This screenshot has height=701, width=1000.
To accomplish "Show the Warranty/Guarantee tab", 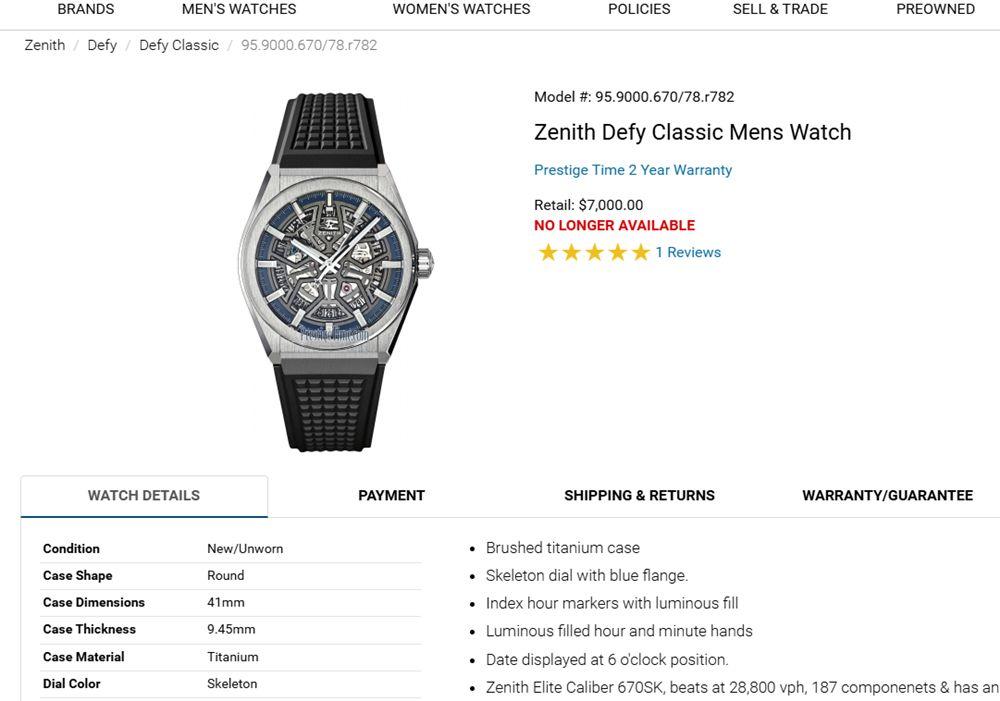I will [887, 496].
